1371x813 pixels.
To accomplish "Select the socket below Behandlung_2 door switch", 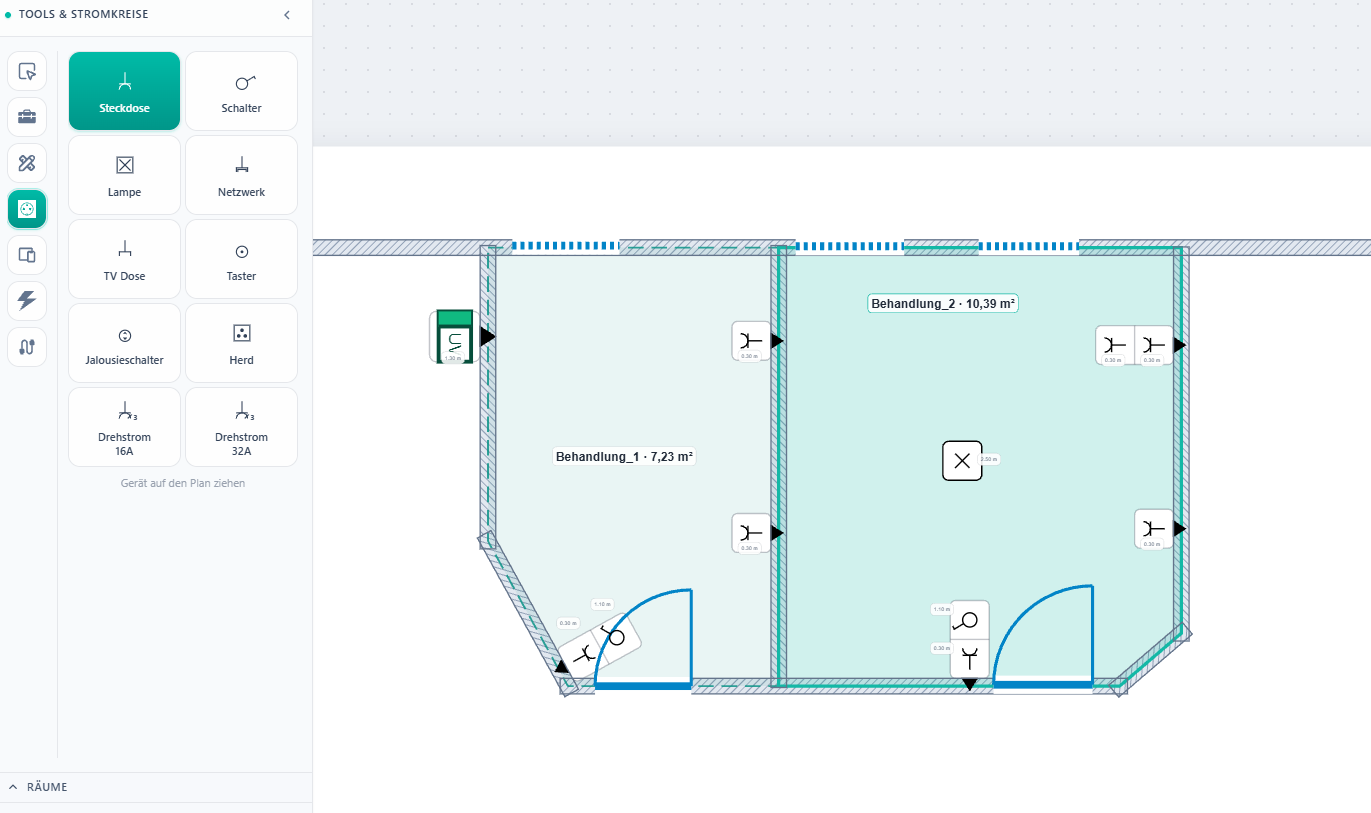I will [x=969, y=658].
